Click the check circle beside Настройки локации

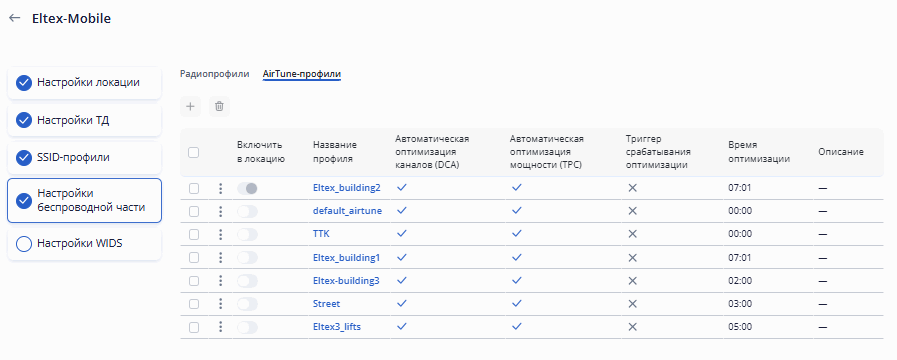point(23,83)
